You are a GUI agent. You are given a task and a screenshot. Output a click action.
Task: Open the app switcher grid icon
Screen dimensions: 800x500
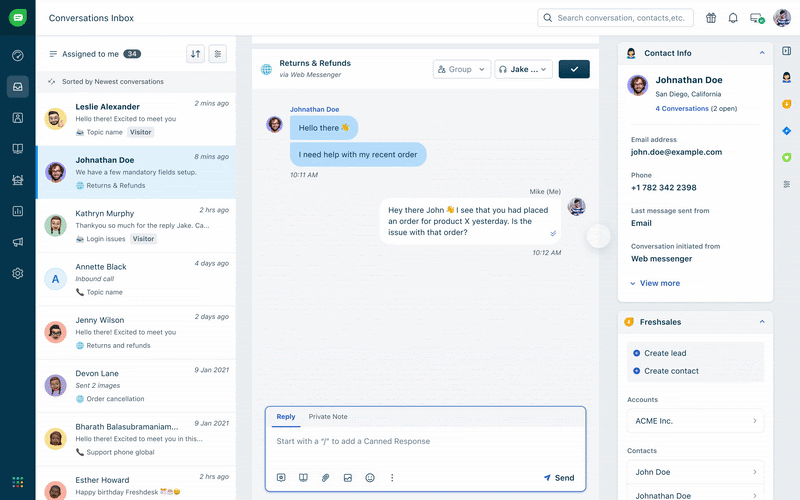coord(17,482)
